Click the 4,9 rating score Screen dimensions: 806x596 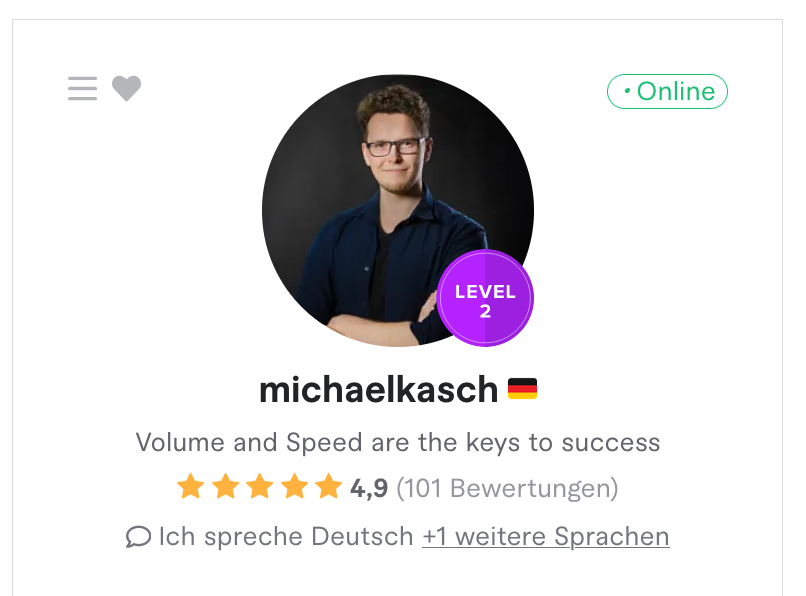point(369,488)
